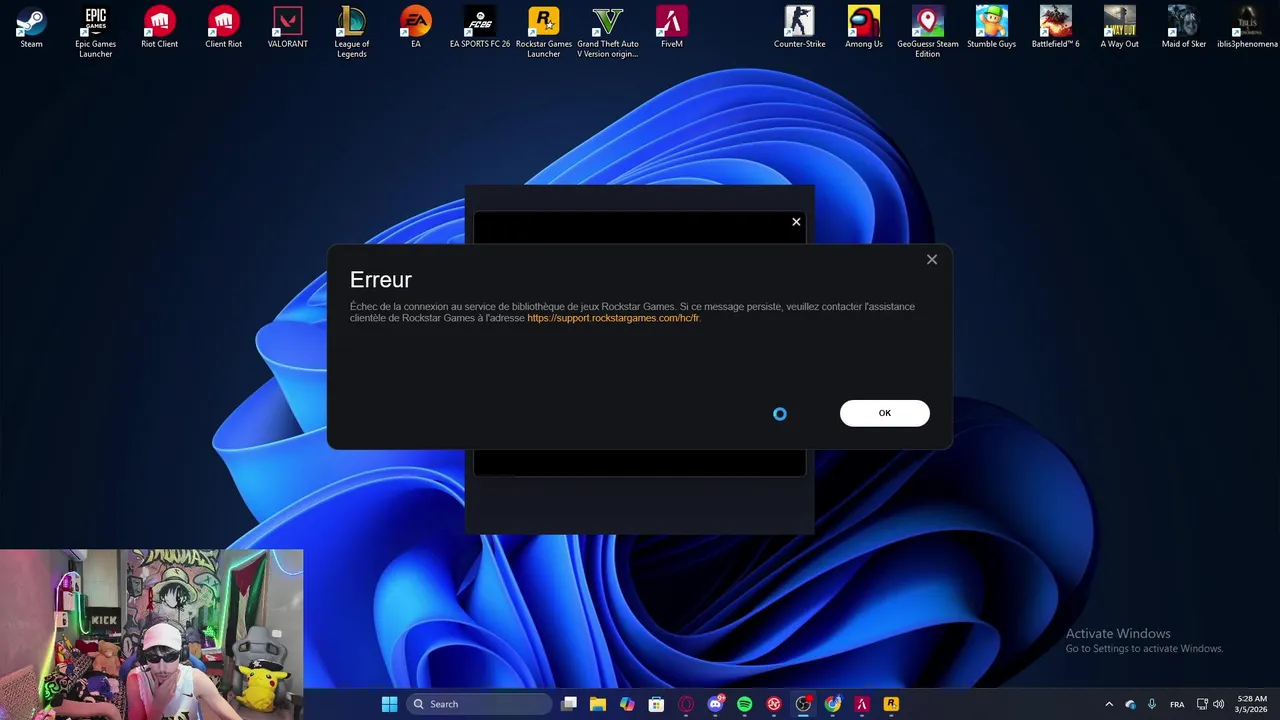Switch to Discord on the taskbar
This screenshot has width=1280, height=720.
point(715,704)
